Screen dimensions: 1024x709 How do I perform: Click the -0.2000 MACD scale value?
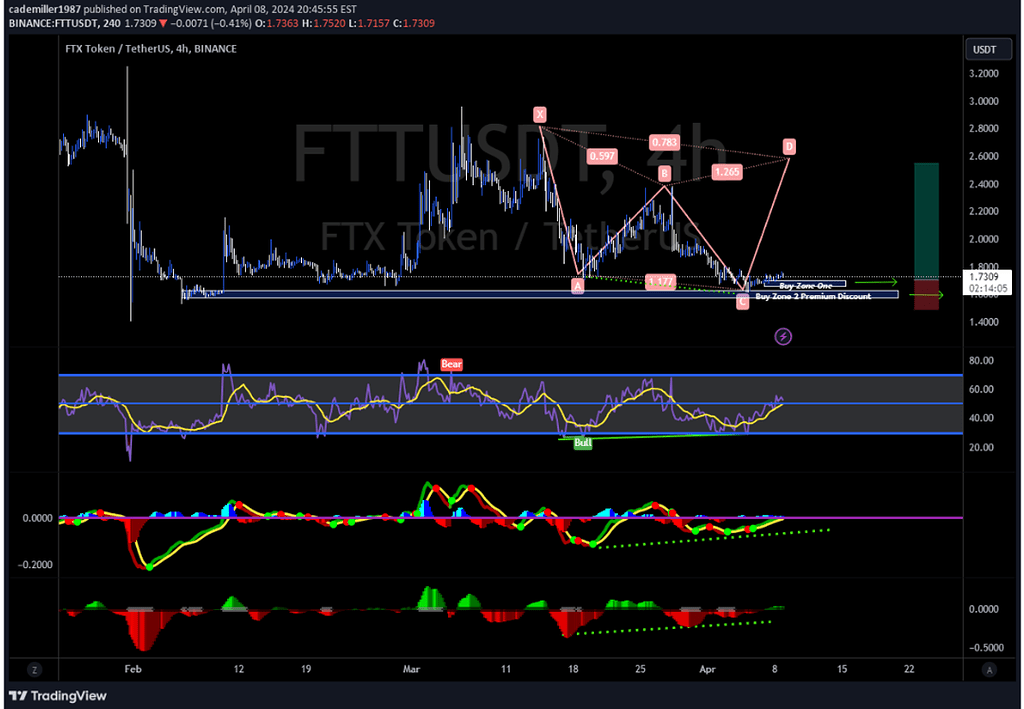[x=37, y=565]
